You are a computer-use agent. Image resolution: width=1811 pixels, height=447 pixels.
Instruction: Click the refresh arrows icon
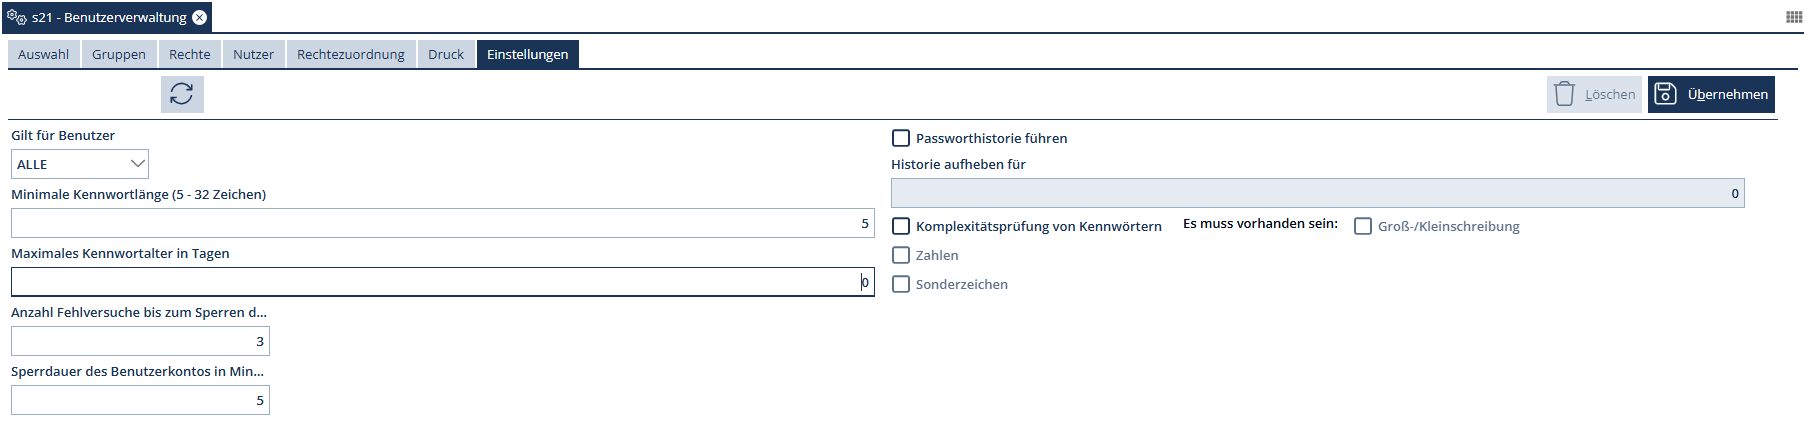click(x=182, y=94)
